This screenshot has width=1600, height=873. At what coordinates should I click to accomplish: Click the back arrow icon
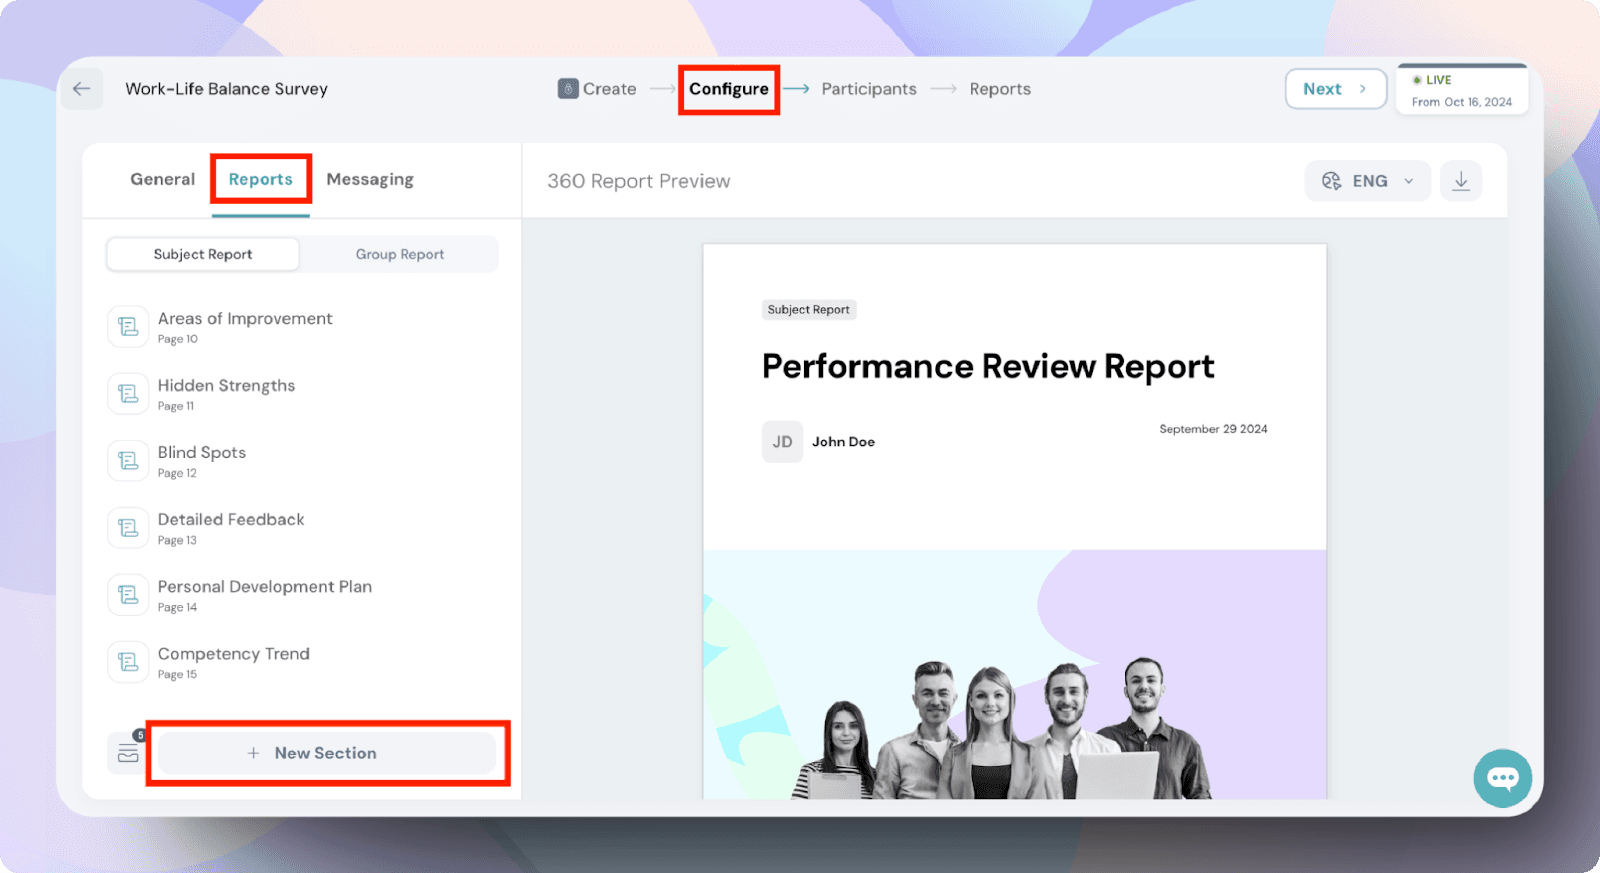click(82, 89)
